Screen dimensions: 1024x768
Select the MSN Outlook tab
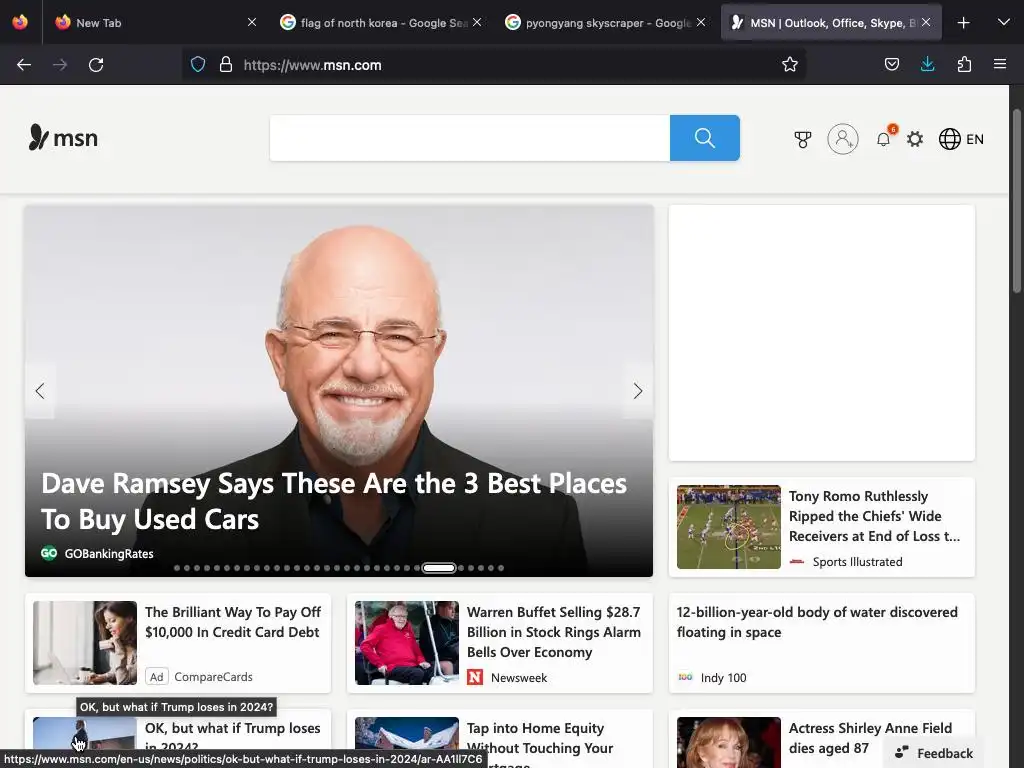click(x=831, y=23)
